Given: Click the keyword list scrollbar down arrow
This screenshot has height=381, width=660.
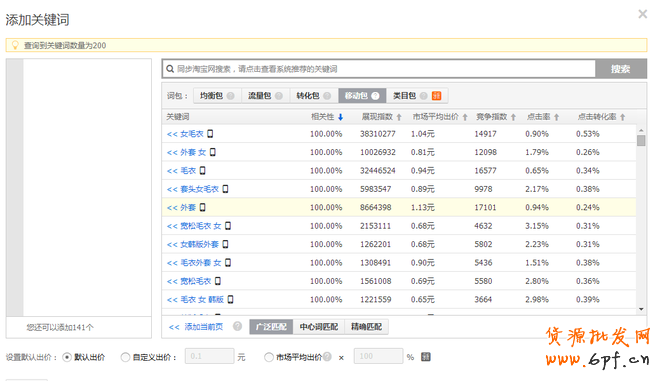Looking at the screenshot, I should [641, 309].
